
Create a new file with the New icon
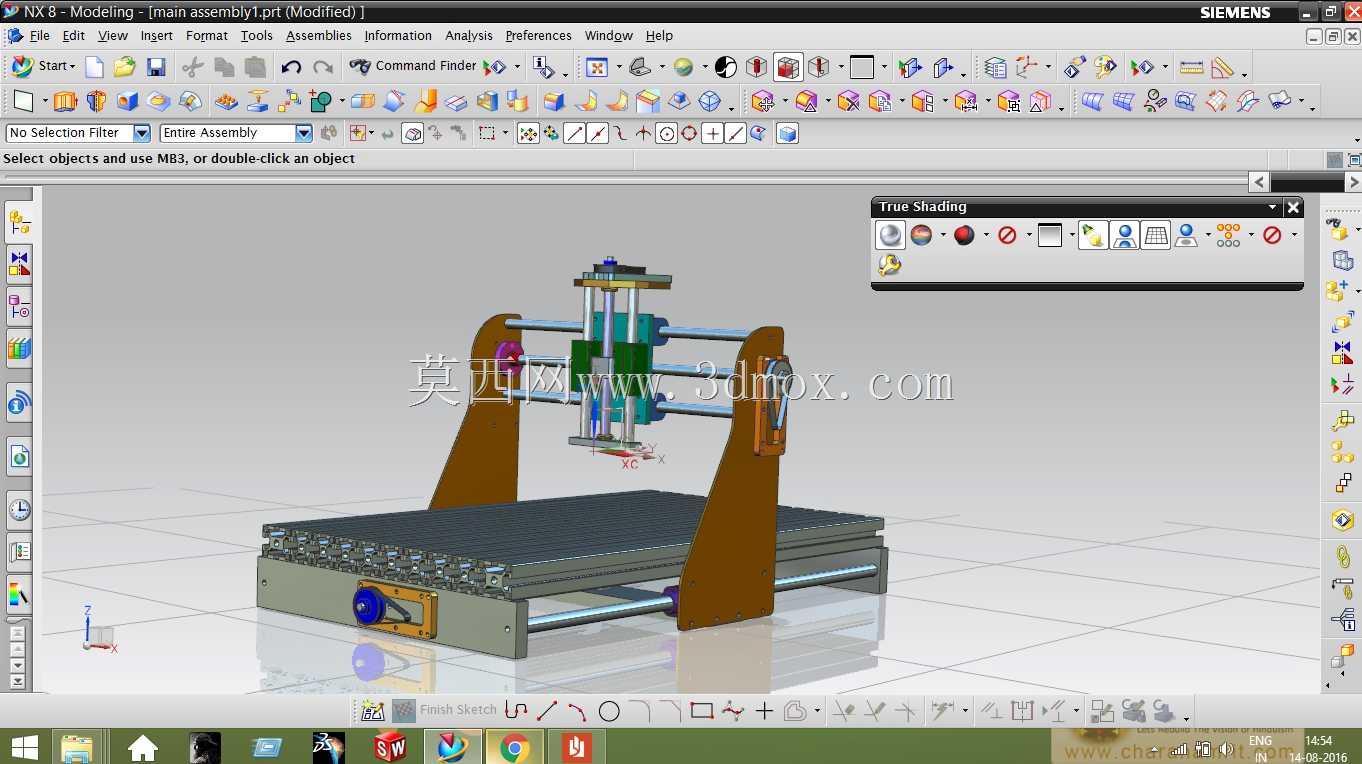pos(94,67)
